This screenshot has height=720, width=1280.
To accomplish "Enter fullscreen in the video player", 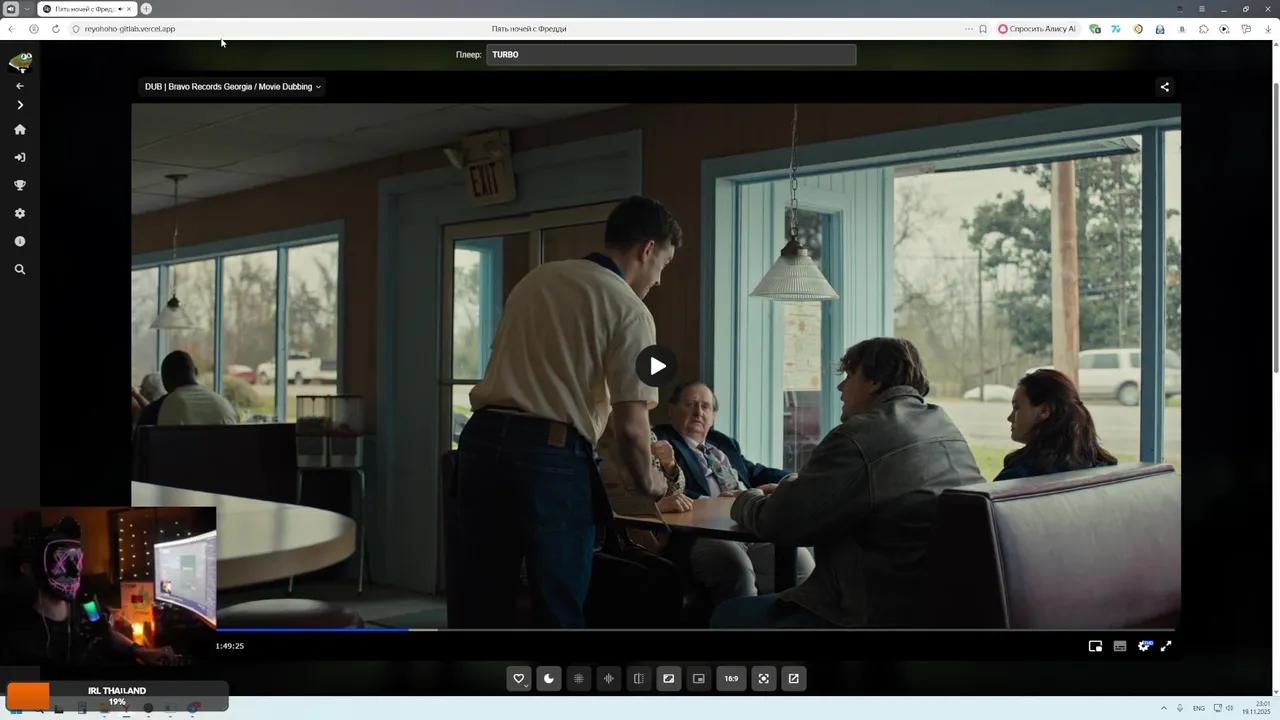I will tap(1166, 646).
